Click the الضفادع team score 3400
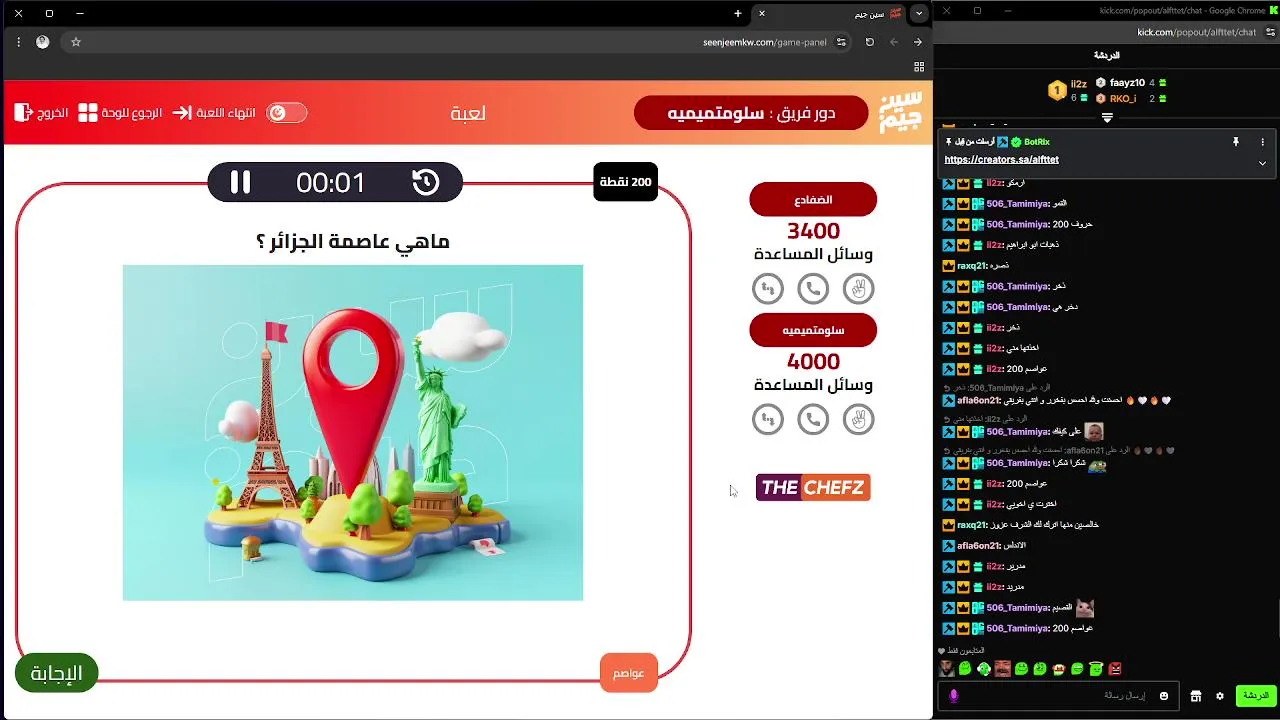Image resolution: width=1280 pixels, height=720 pixels. coord(813,232)
